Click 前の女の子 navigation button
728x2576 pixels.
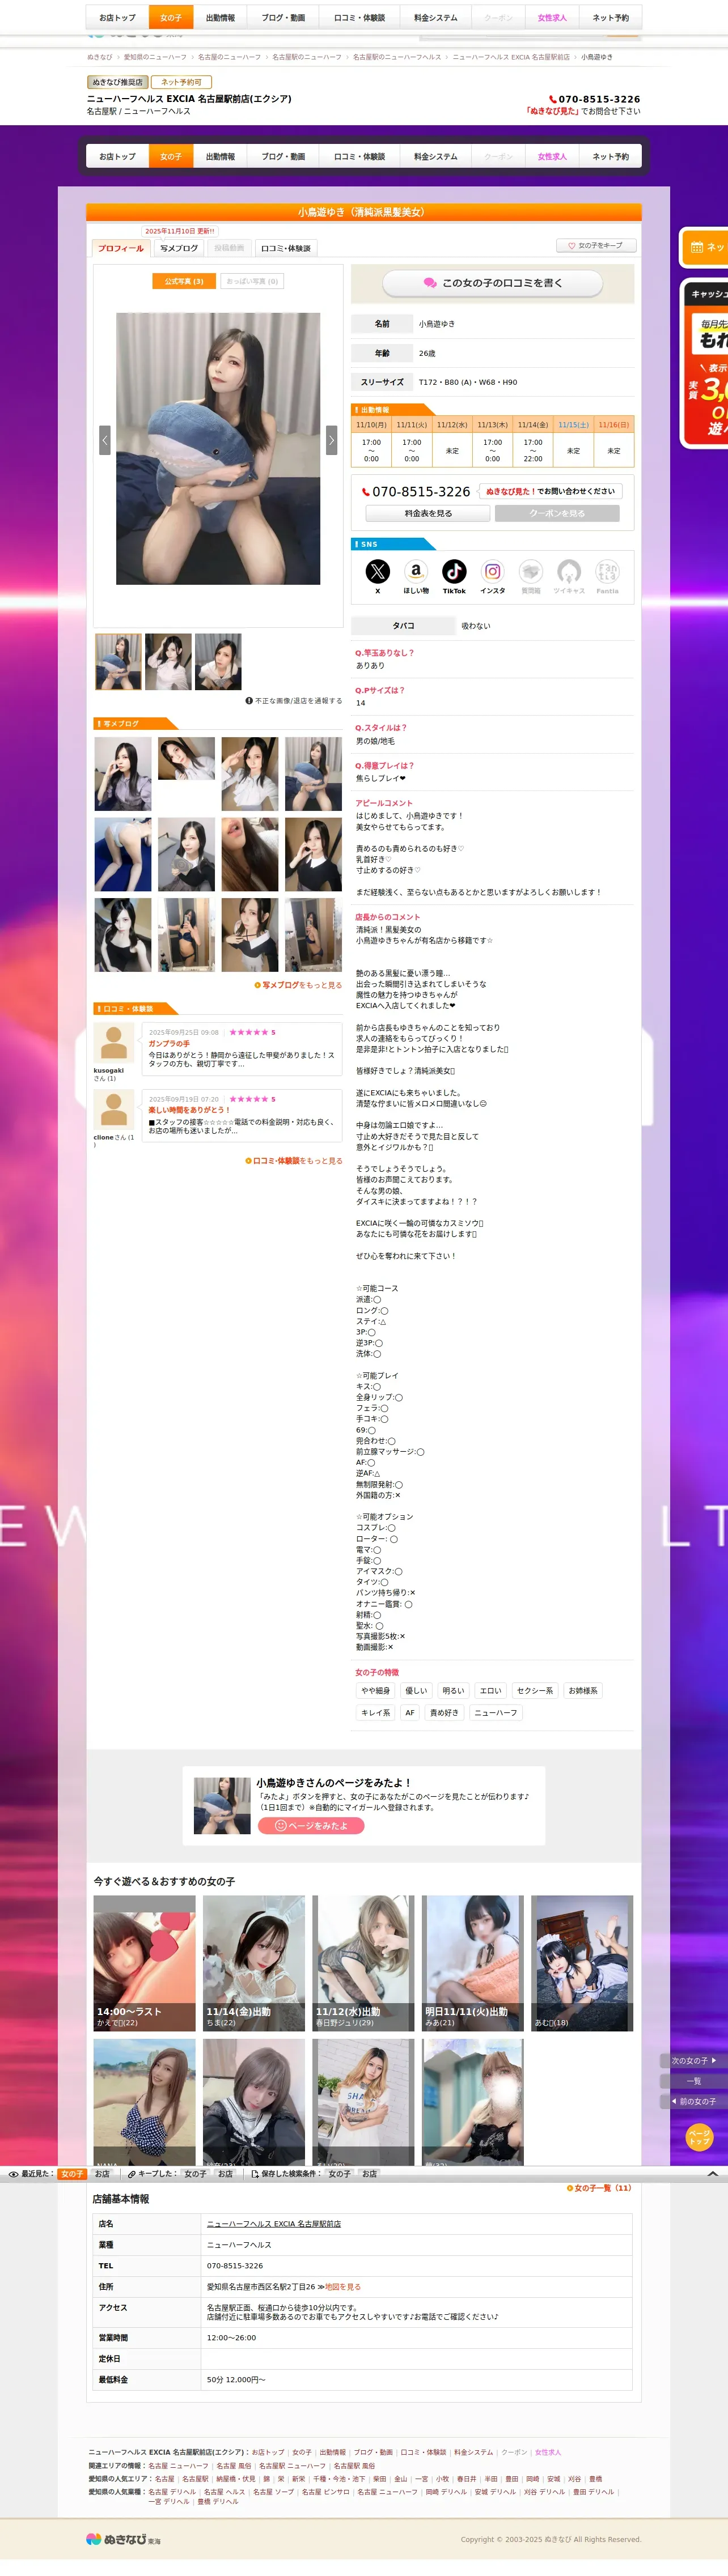tap(693, 2101)
